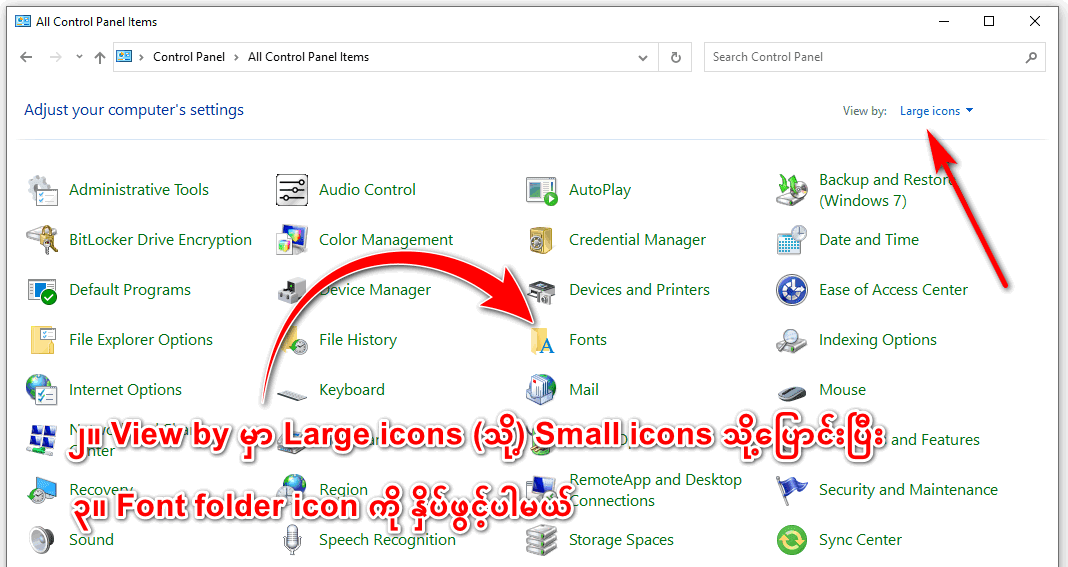Click the Devices and Printers icon
Image resolution: width=1068 pixels, height=567 pixels.
542,290
